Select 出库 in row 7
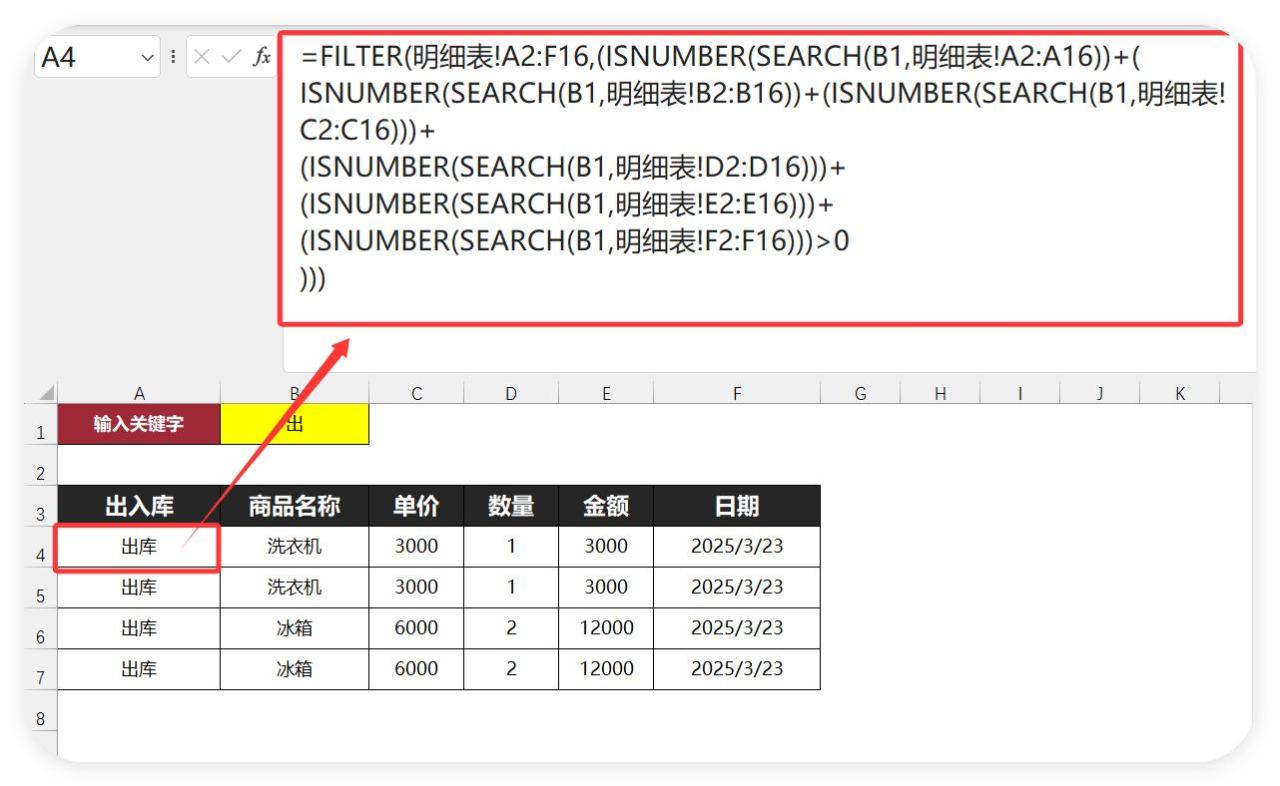Viewport: 1280px width, 786px height. pos(139,670)
